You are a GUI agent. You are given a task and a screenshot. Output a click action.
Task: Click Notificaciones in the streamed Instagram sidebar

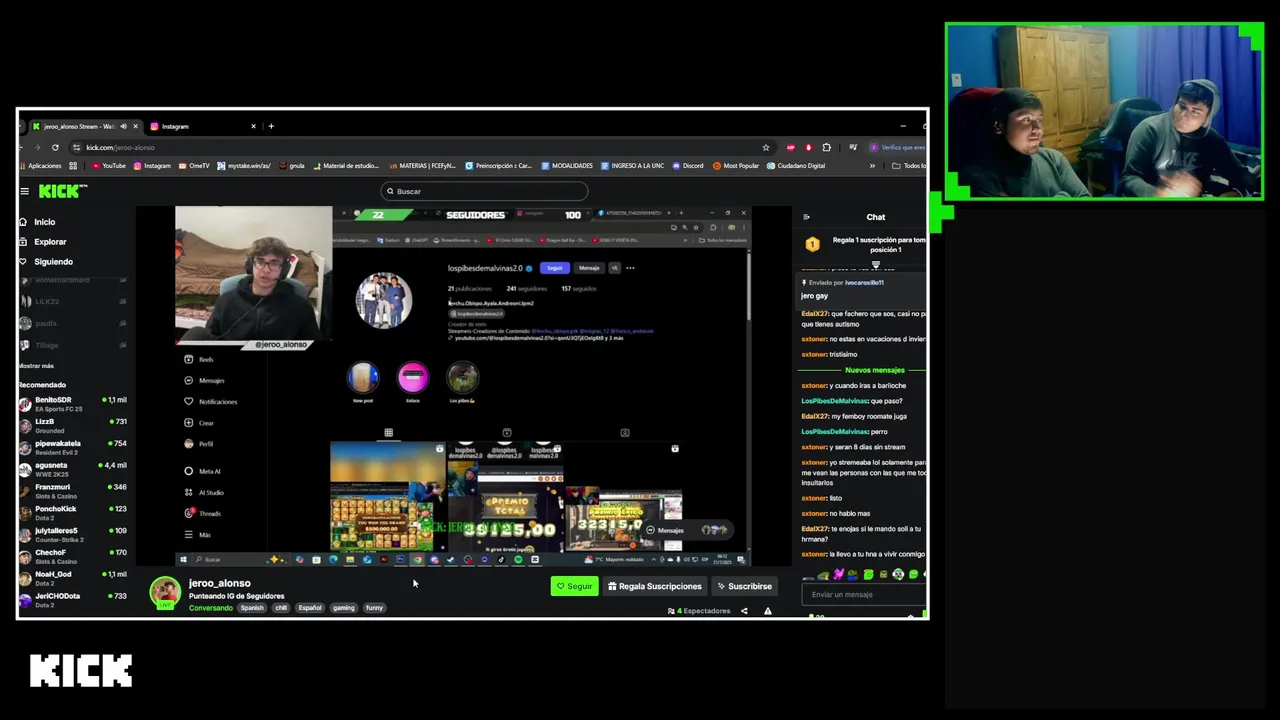(x=211, y=401)
